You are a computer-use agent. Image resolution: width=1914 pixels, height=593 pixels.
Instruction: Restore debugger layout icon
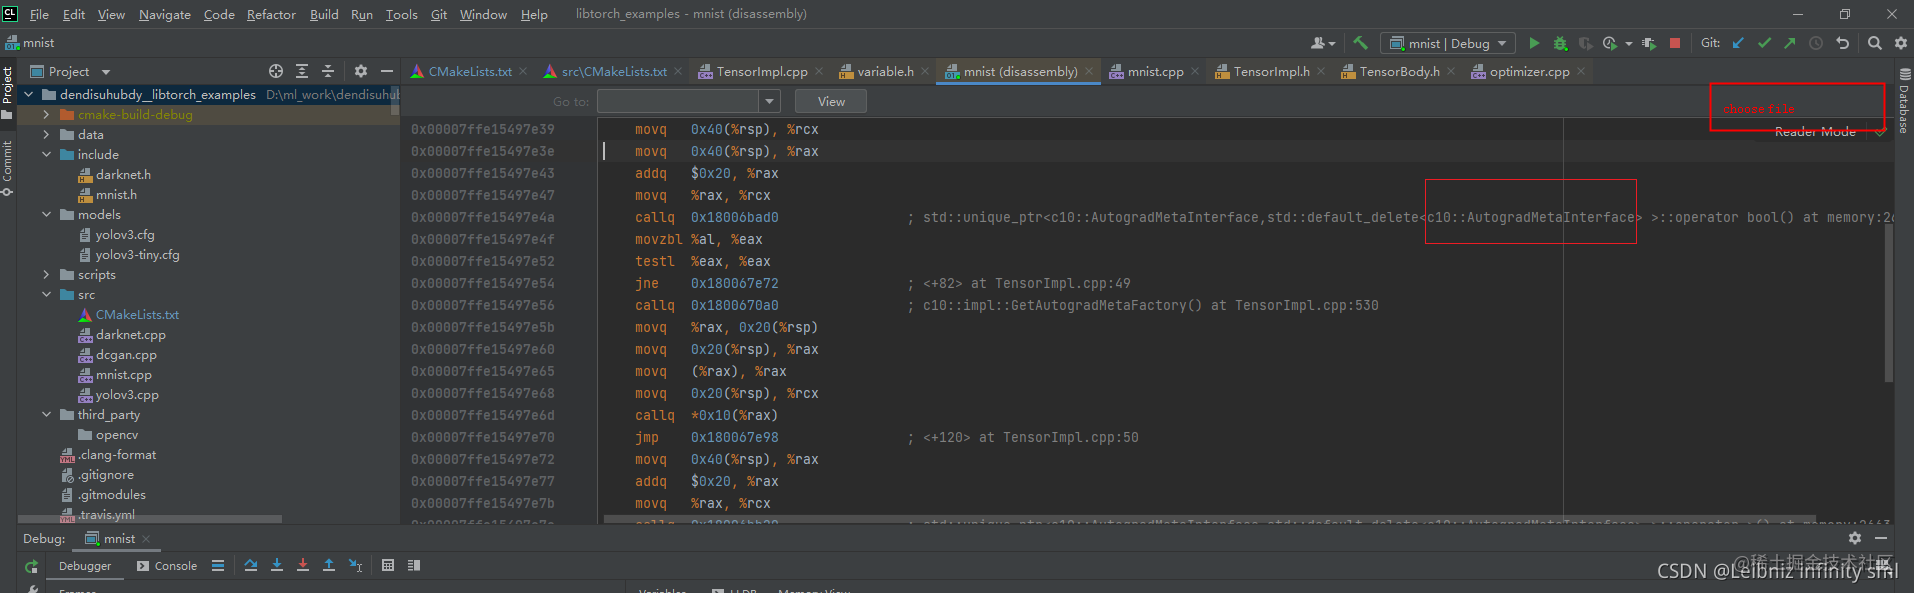pyautogui.click(x=414, y=565)
